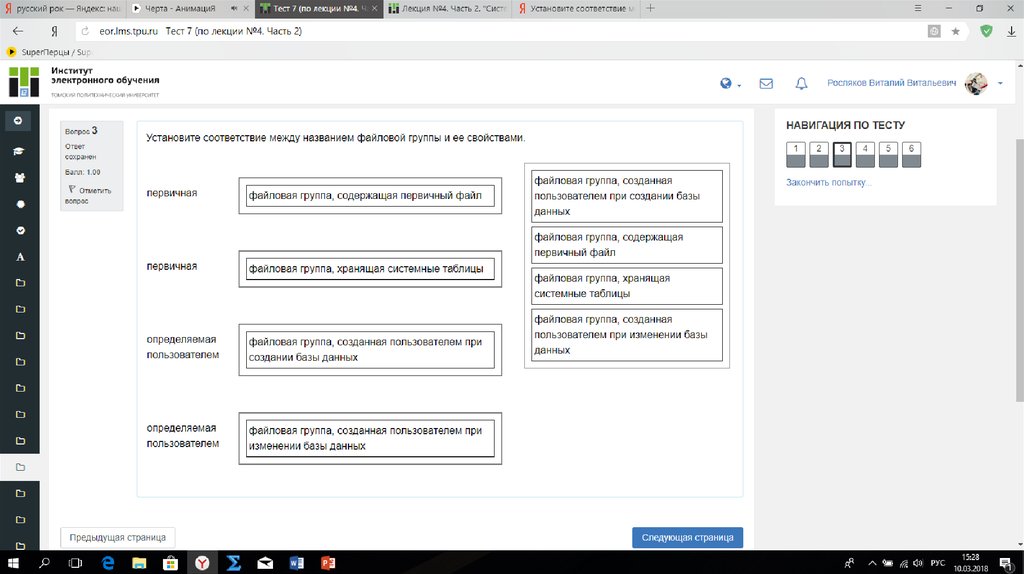Open PowerPoint from the taskbar

328,562
